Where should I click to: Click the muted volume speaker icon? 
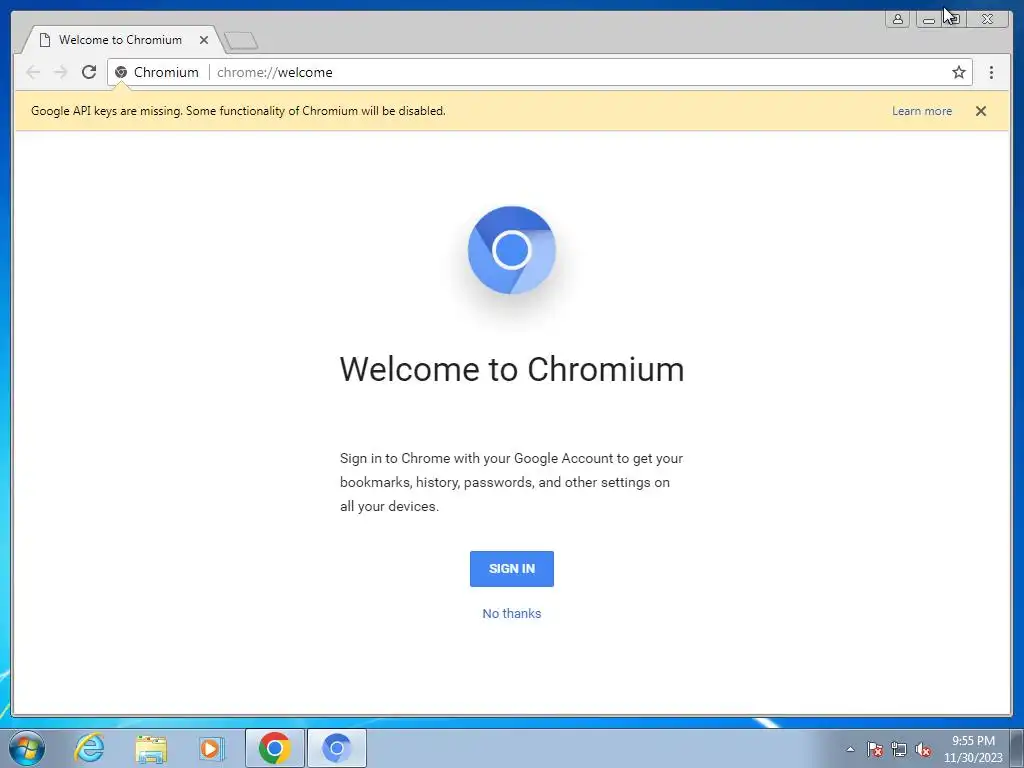(x=923, y=749)
